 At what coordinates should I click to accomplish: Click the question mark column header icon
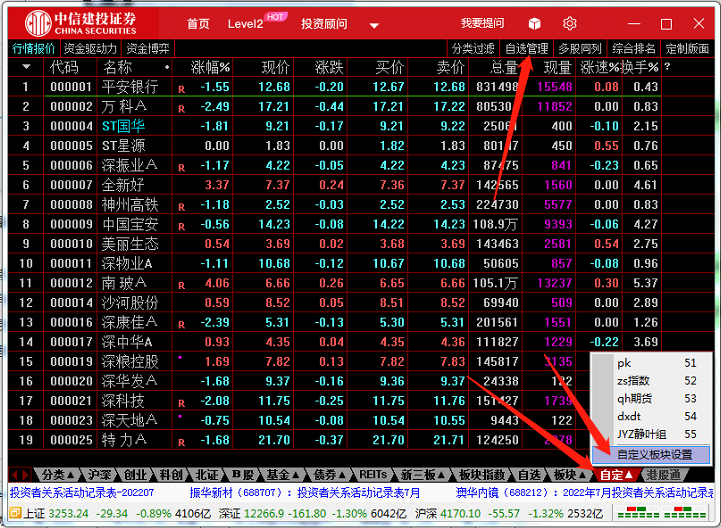click(x=668, y=67)
